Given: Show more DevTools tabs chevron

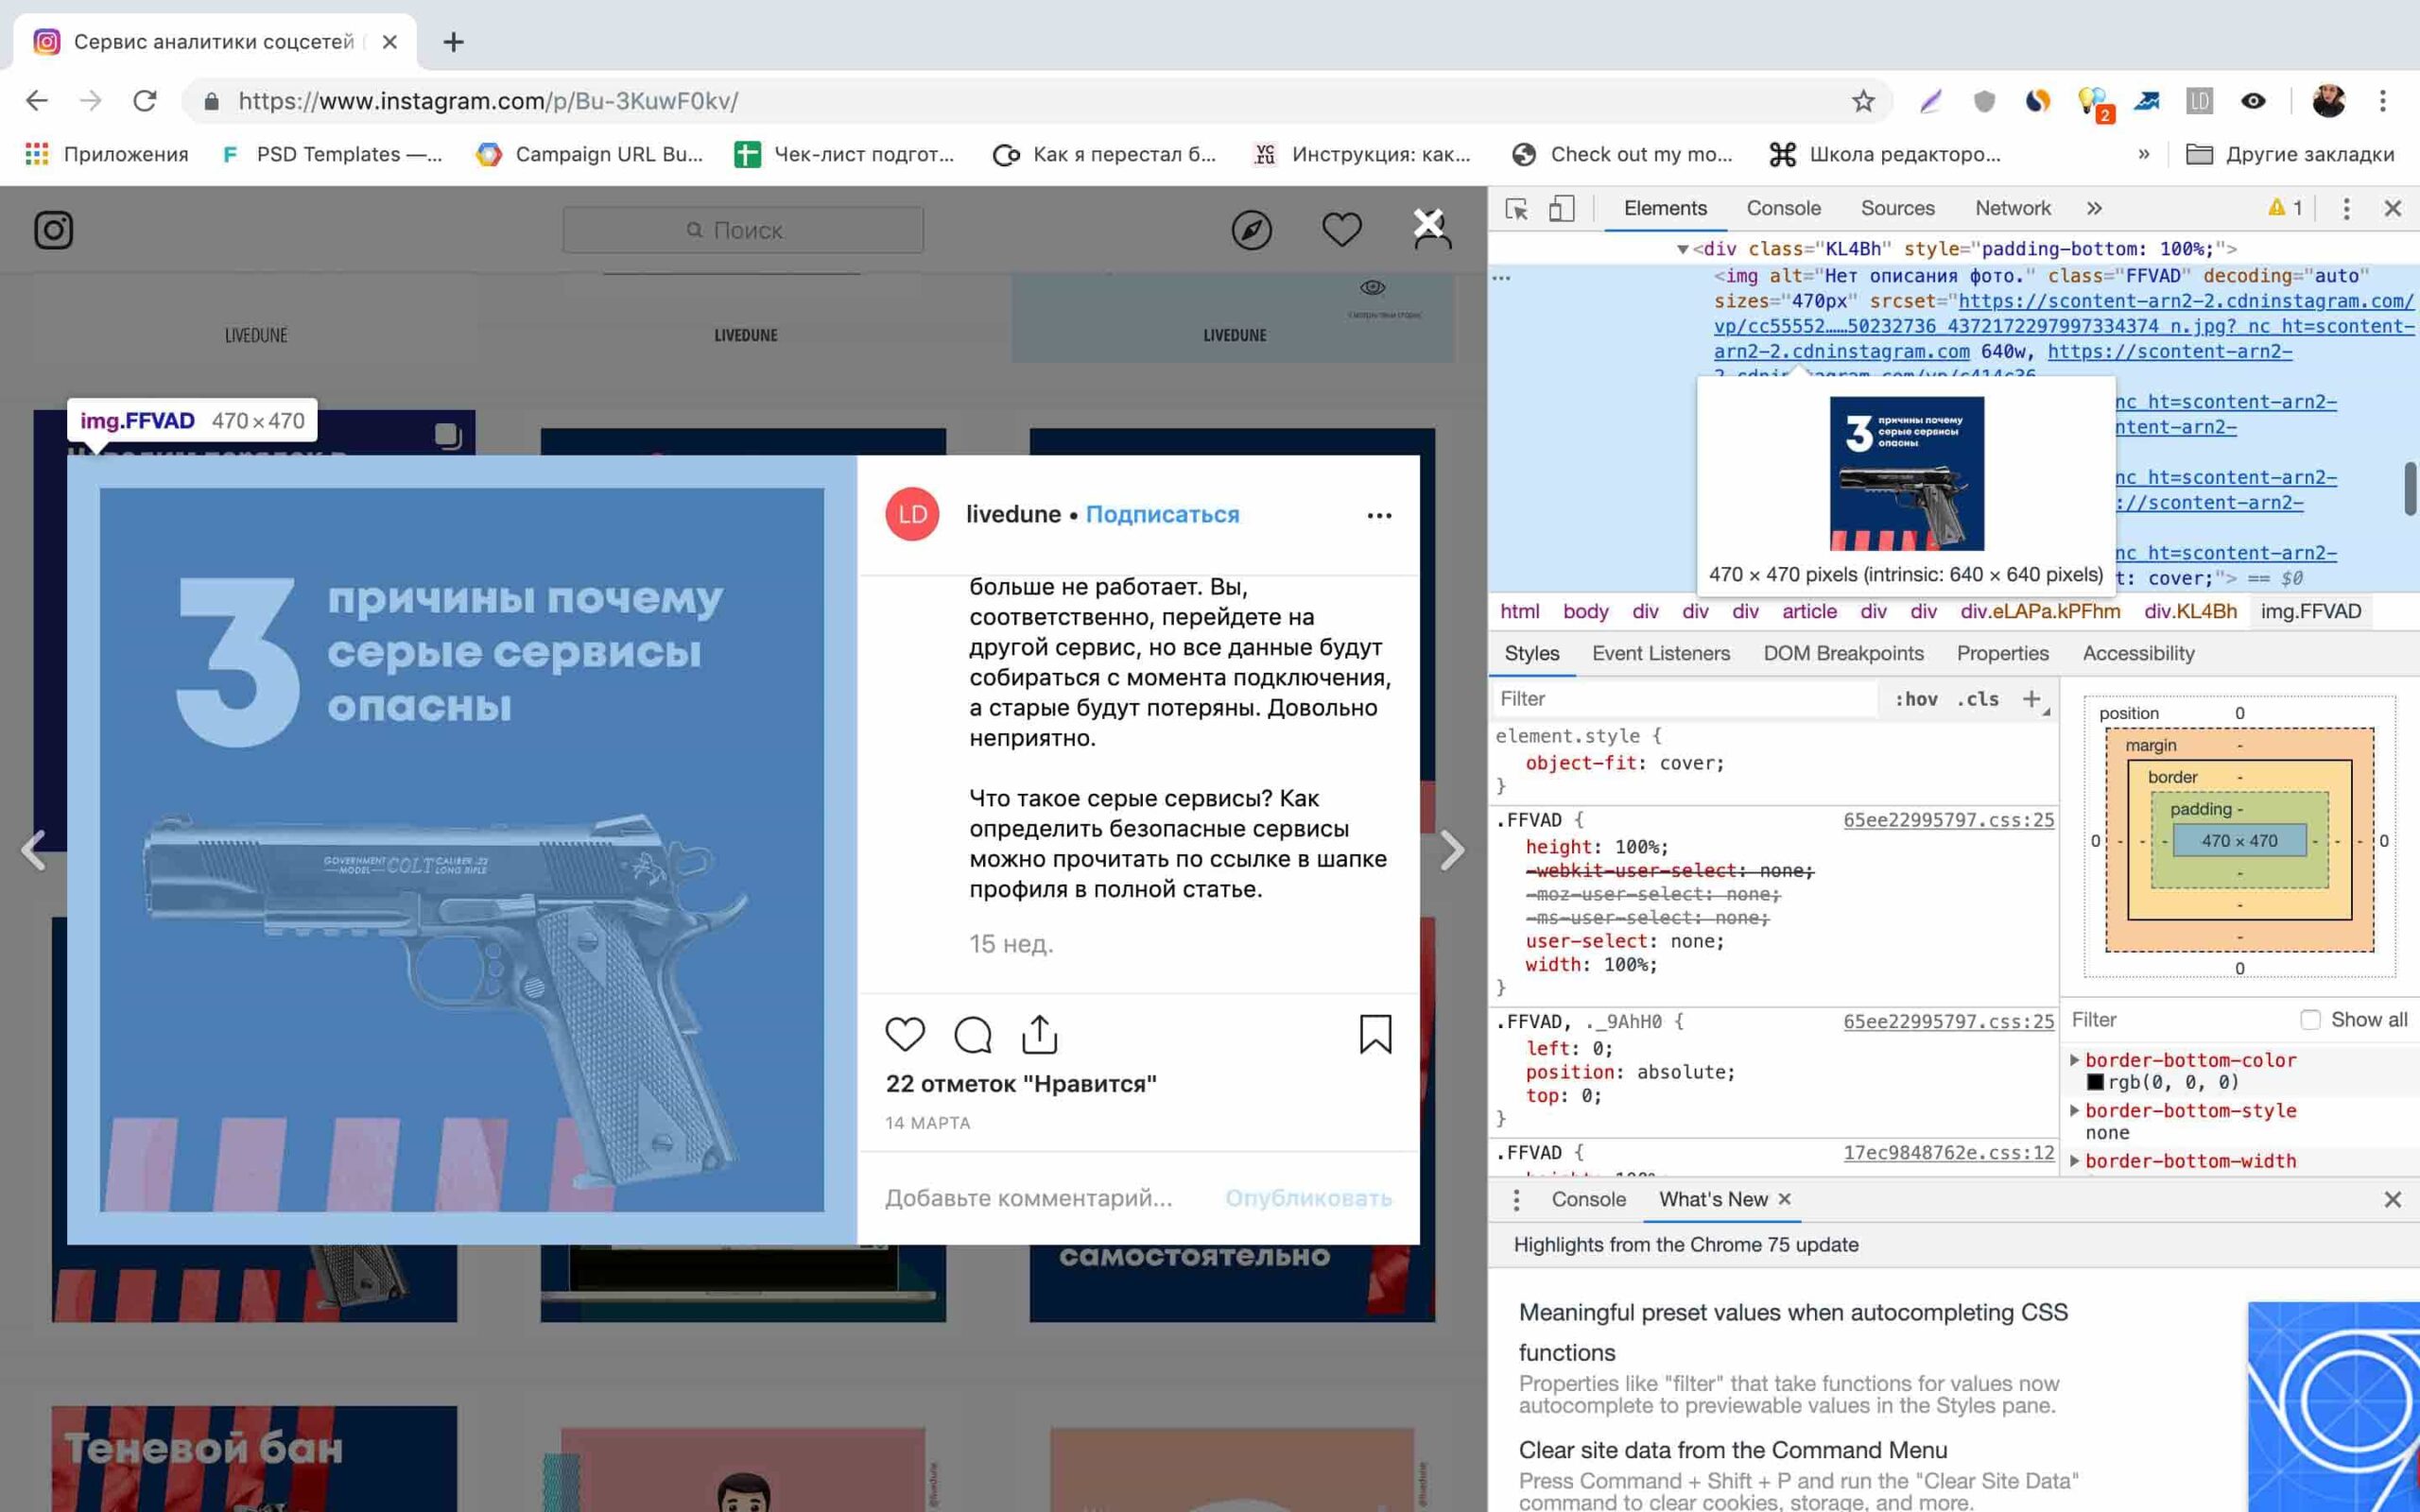Looking at the screenshot, I should (x=2094, y=209).
